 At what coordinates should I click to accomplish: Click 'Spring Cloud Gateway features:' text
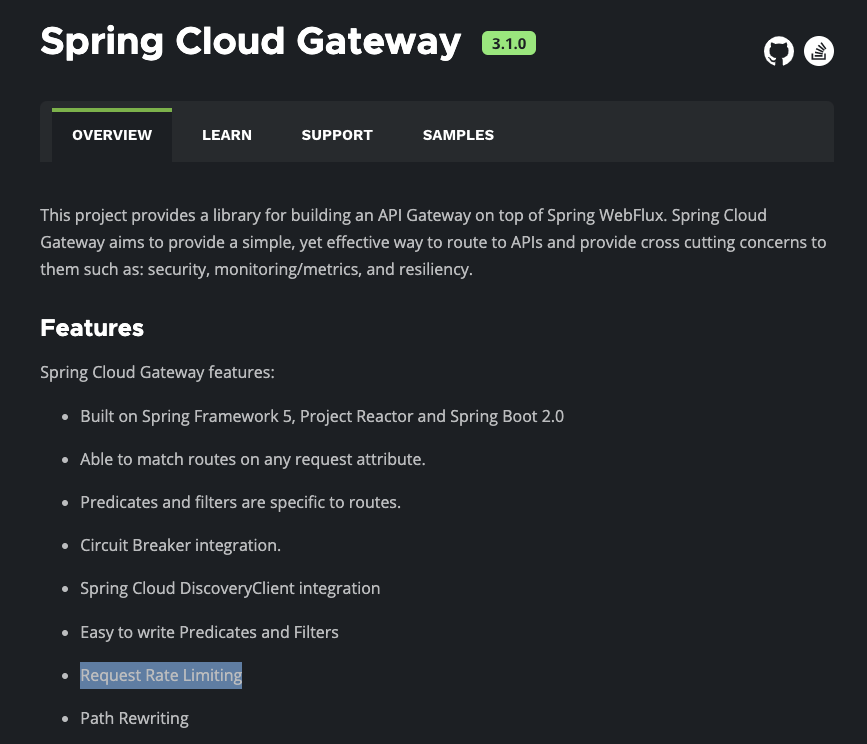point(157,373)
